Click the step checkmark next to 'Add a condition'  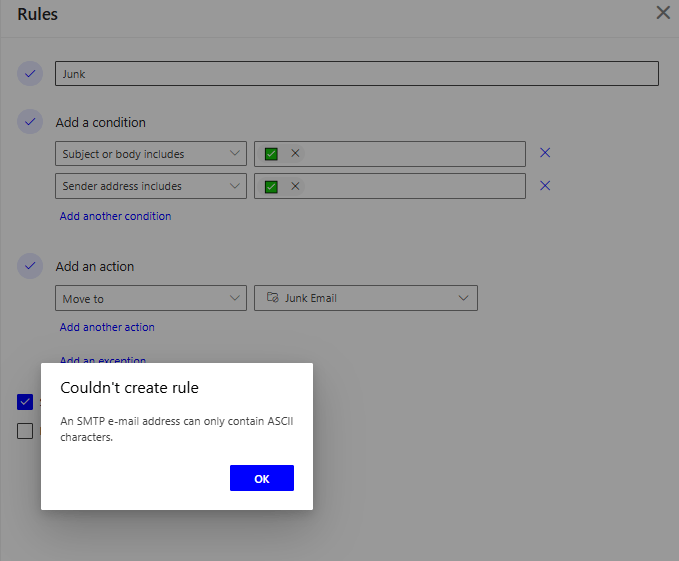(30, 122)
